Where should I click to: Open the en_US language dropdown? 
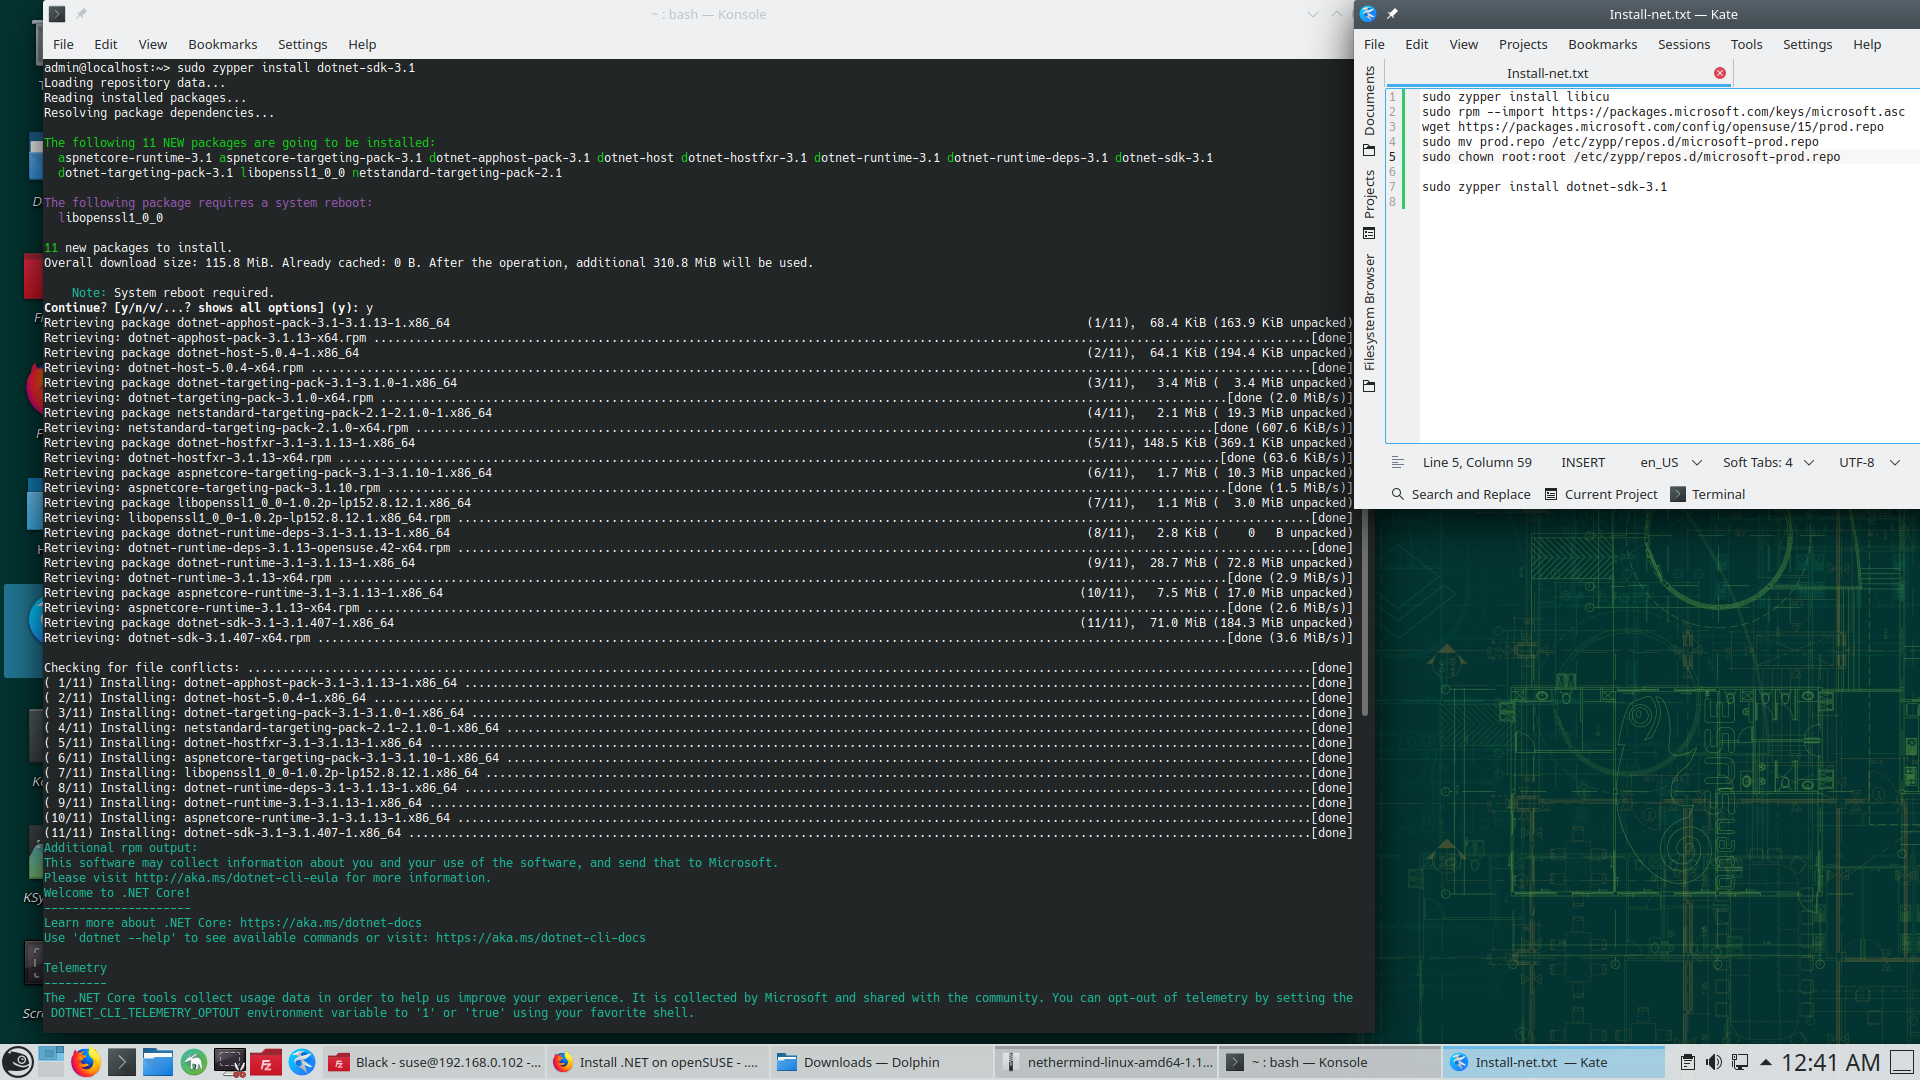click(x=1670, y=462)
